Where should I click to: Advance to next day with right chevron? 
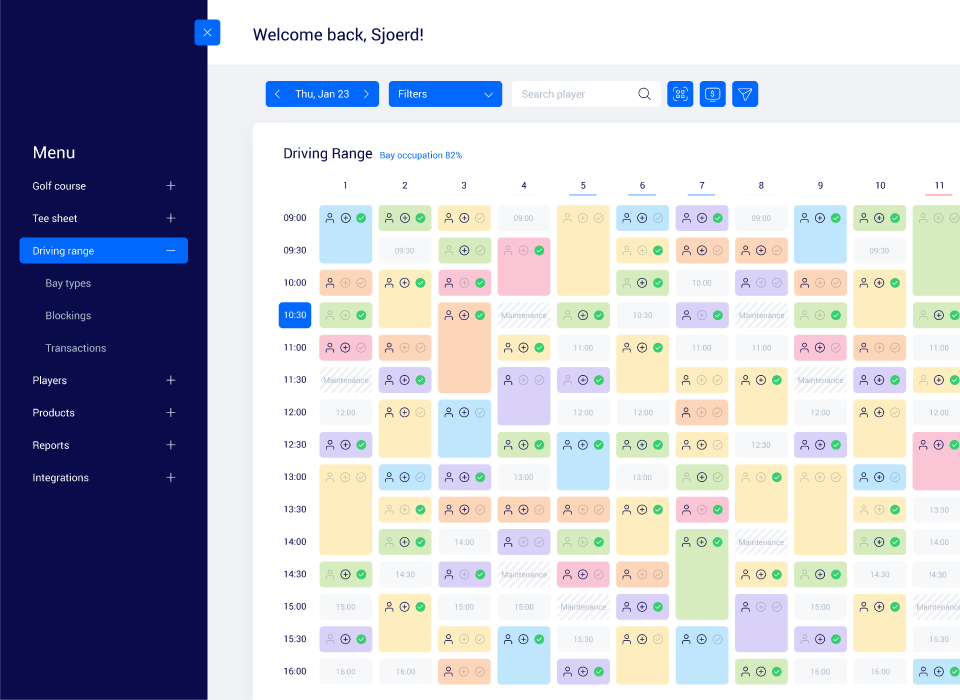coord(366,94)
